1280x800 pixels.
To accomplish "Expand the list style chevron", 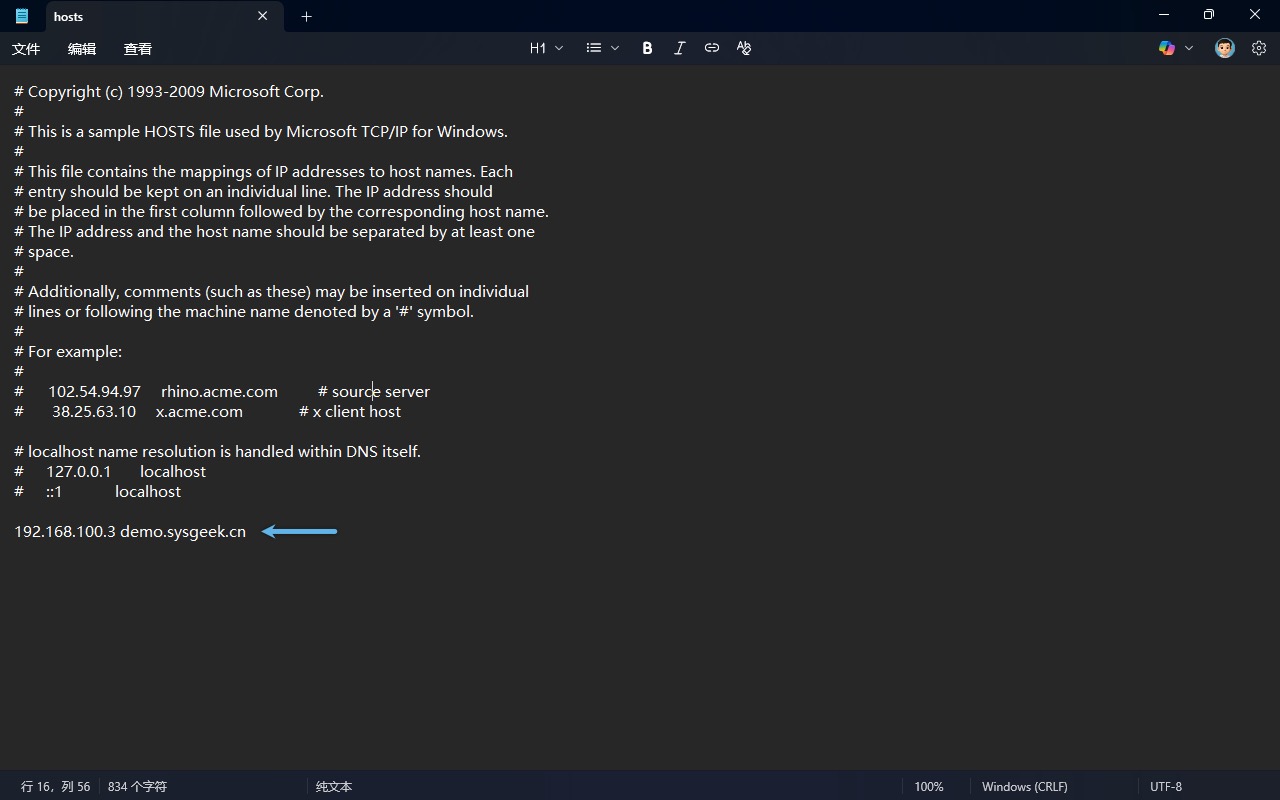I will pyautogui.click(x=615, y=48).
